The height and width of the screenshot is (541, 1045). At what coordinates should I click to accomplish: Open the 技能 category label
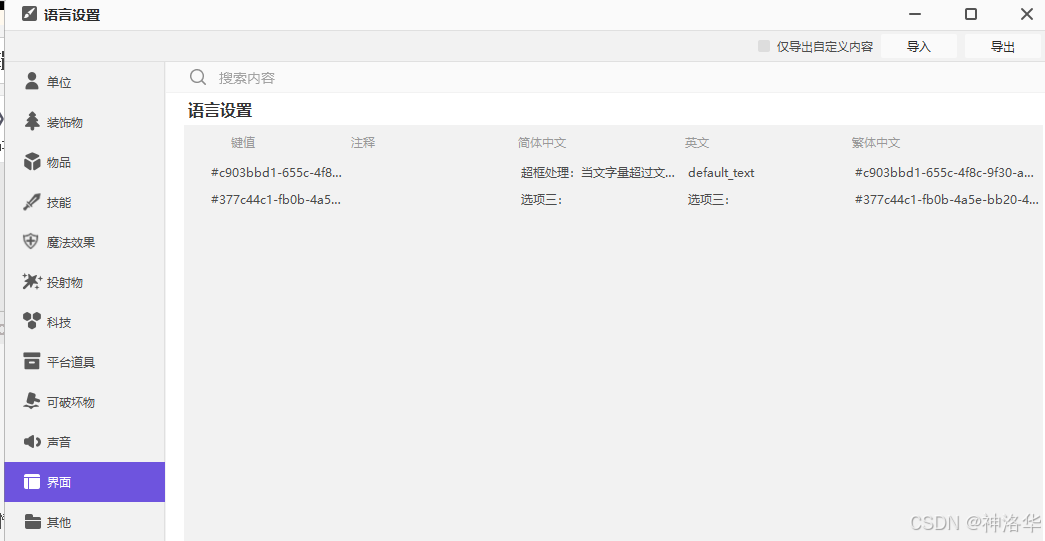click(x=59, y=203)
